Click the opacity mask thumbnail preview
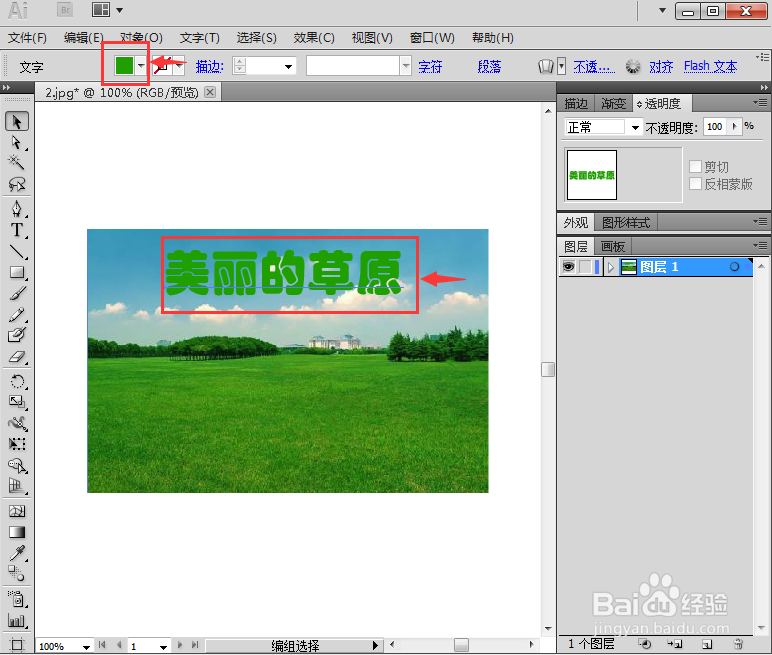This screenshot has height=655, width=772. click(592, 175)
